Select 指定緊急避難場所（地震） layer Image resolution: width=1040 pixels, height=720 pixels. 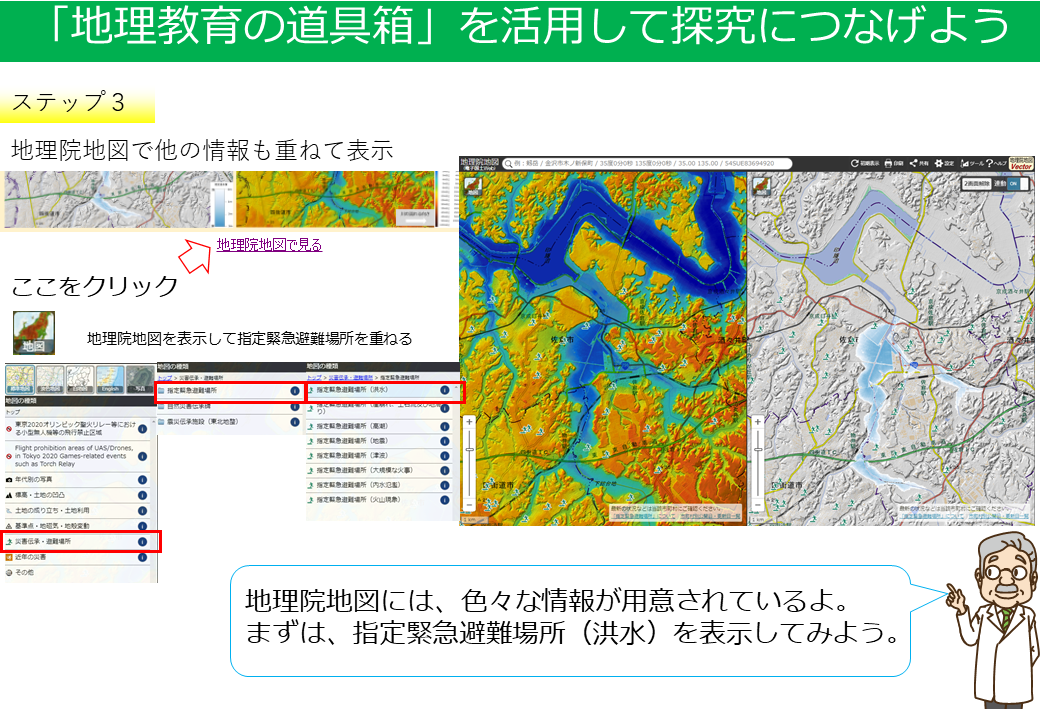[379, 441]
